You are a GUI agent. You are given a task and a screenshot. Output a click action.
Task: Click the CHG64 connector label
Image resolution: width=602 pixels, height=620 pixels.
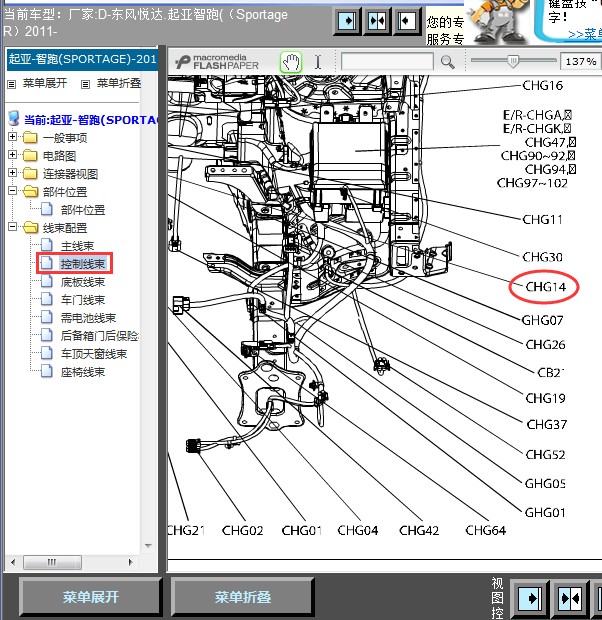coord(485,530)
